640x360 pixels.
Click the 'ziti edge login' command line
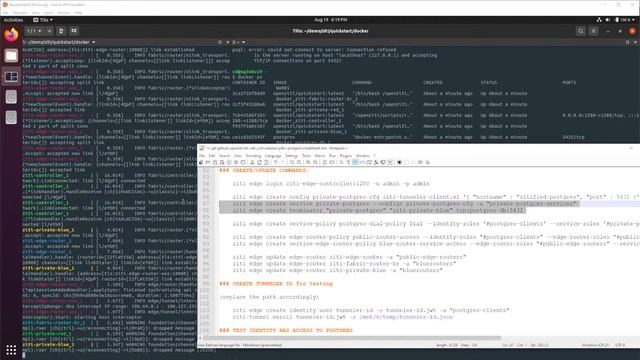[x=331, y=184]
